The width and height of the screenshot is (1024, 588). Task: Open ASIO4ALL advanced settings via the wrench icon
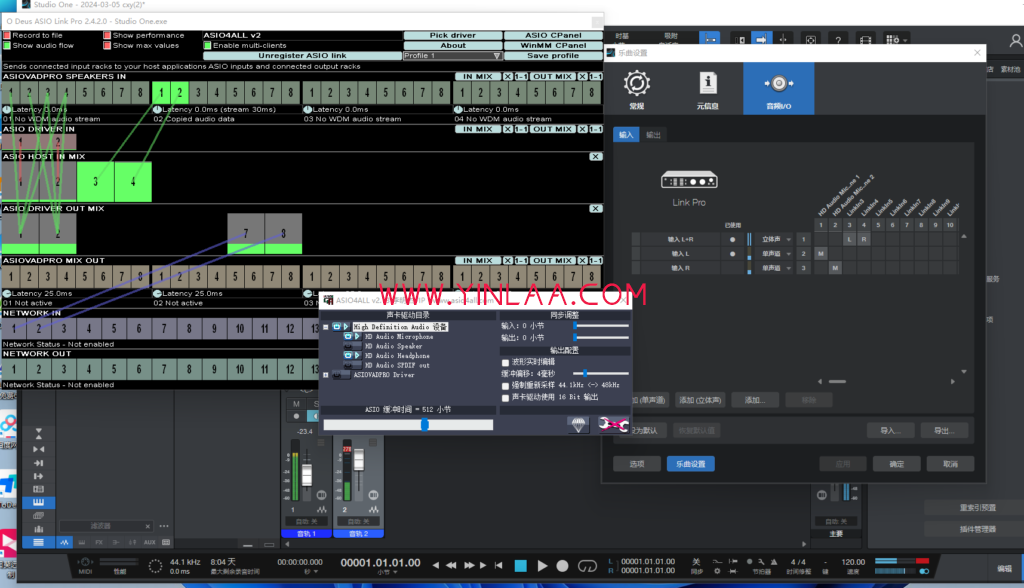tap(611, 425)
